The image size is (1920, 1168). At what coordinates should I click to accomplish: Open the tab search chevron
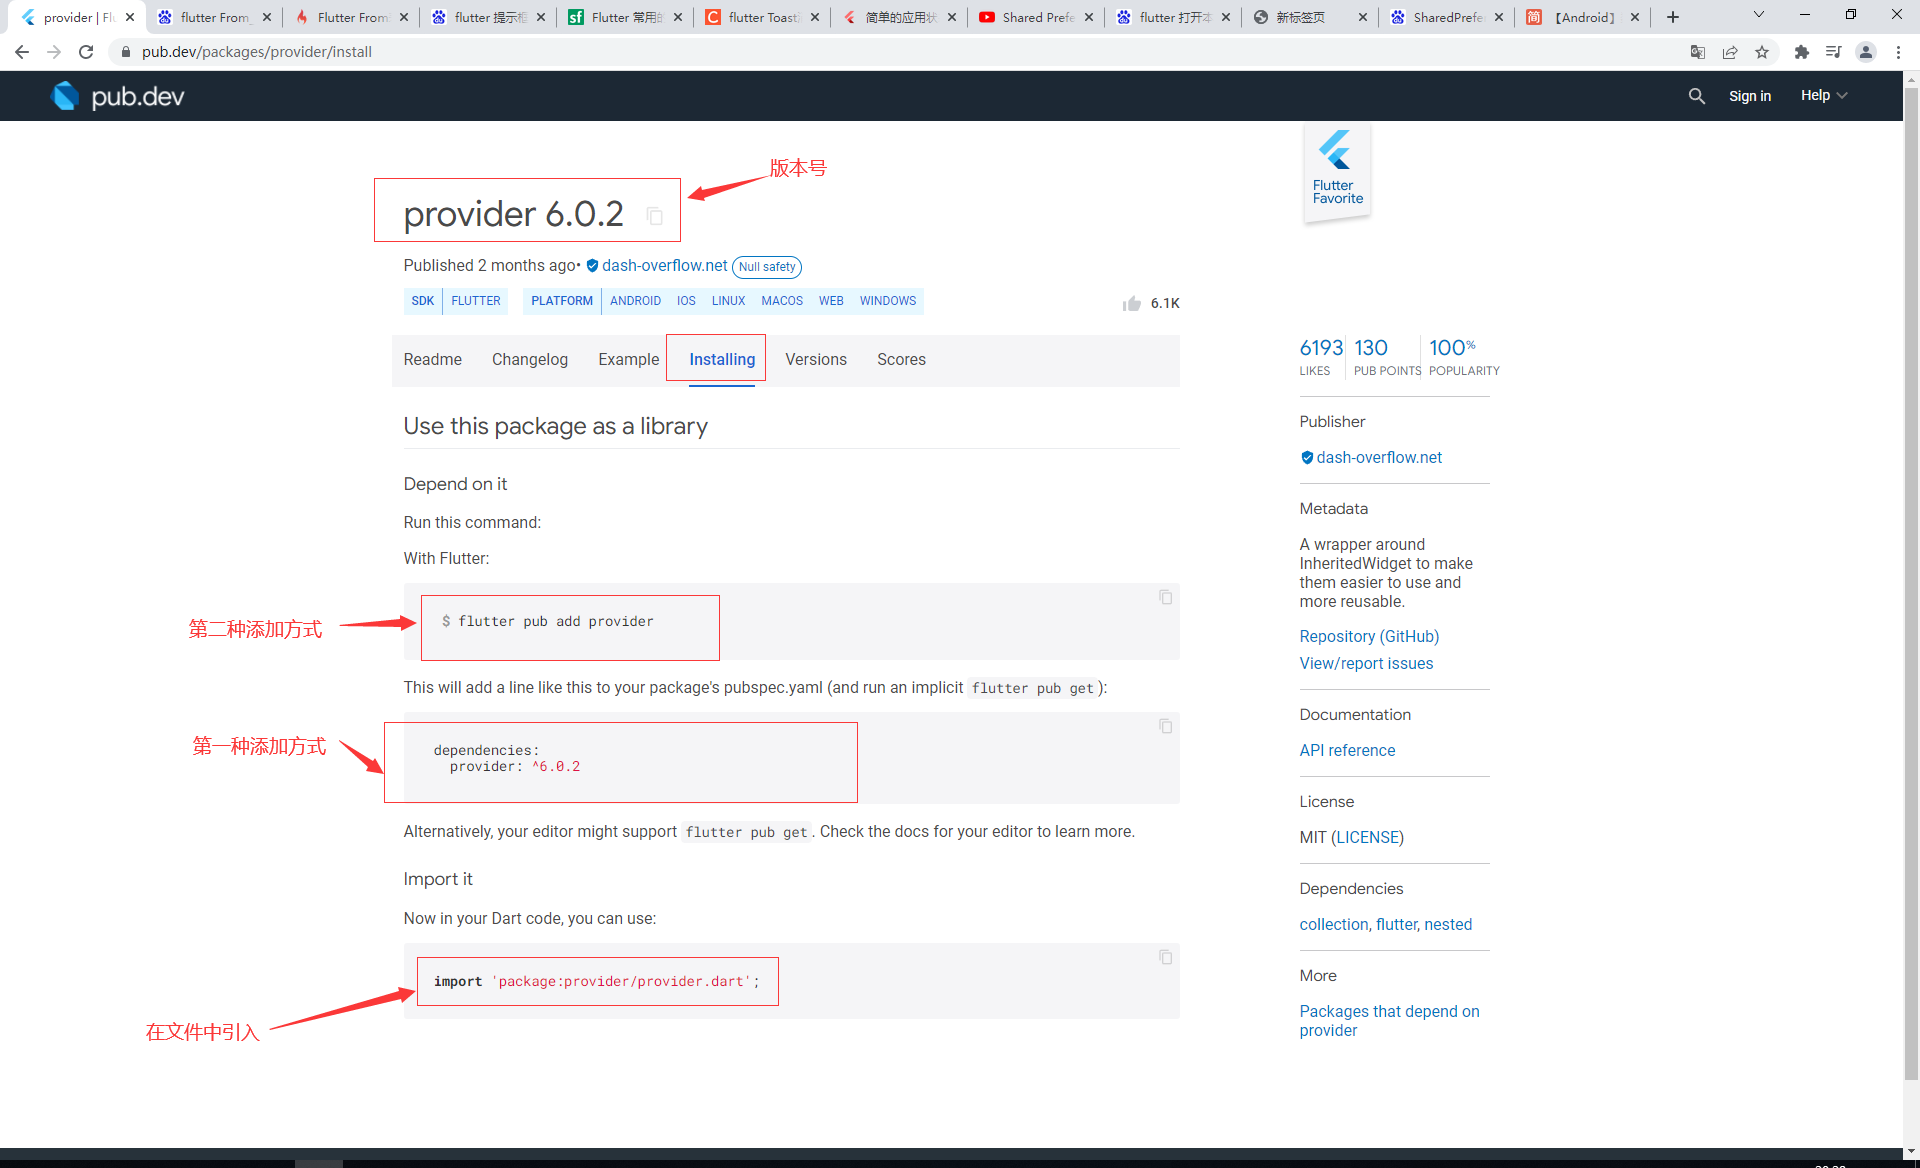[1759, 15]
